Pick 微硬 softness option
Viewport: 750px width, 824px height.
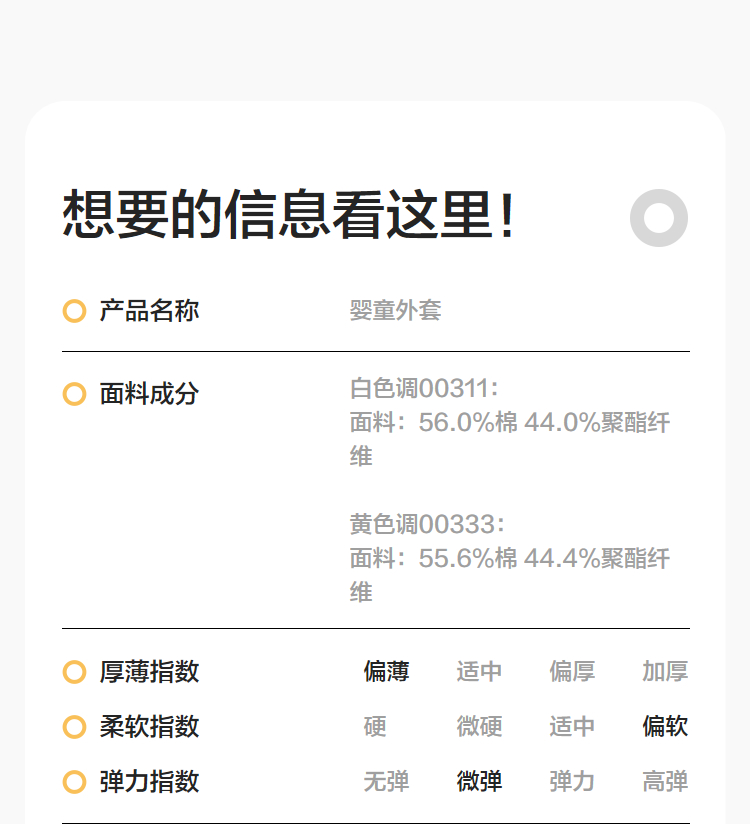(x=479, y=727)
